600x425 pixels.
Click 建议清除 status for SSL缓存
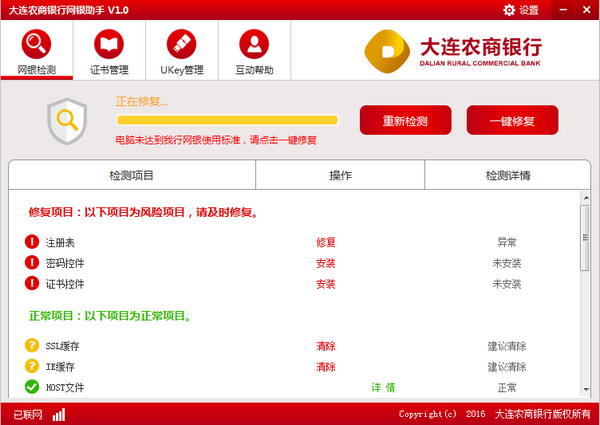[507, 346]
